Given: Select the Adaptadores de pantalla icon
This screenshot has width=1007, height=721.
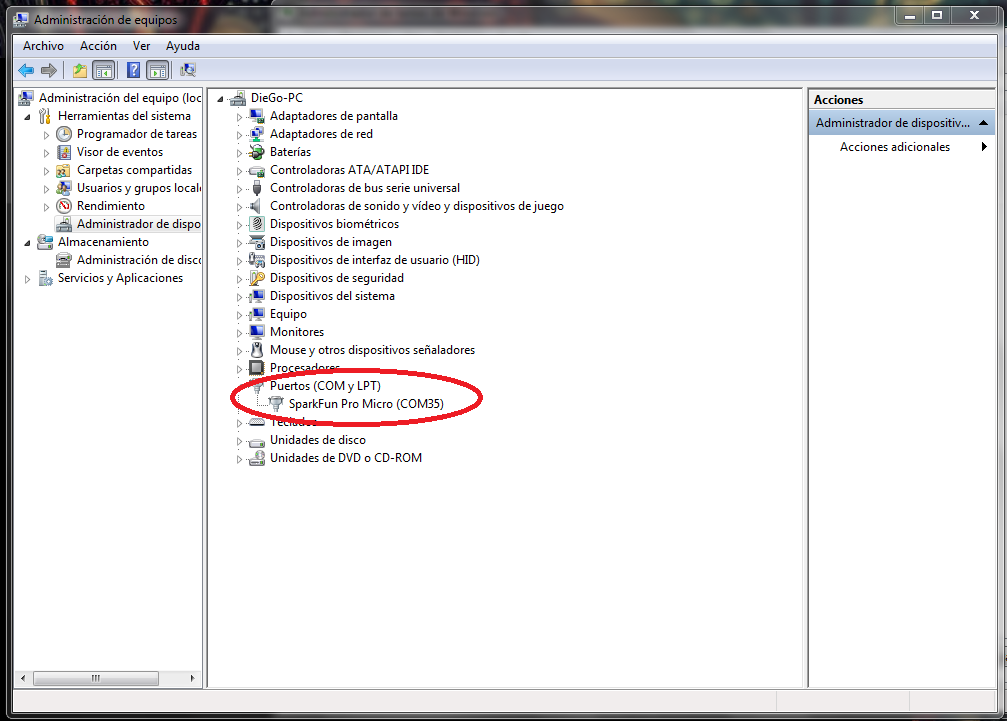Looking at the screenshot, I should tap(257, 116).
